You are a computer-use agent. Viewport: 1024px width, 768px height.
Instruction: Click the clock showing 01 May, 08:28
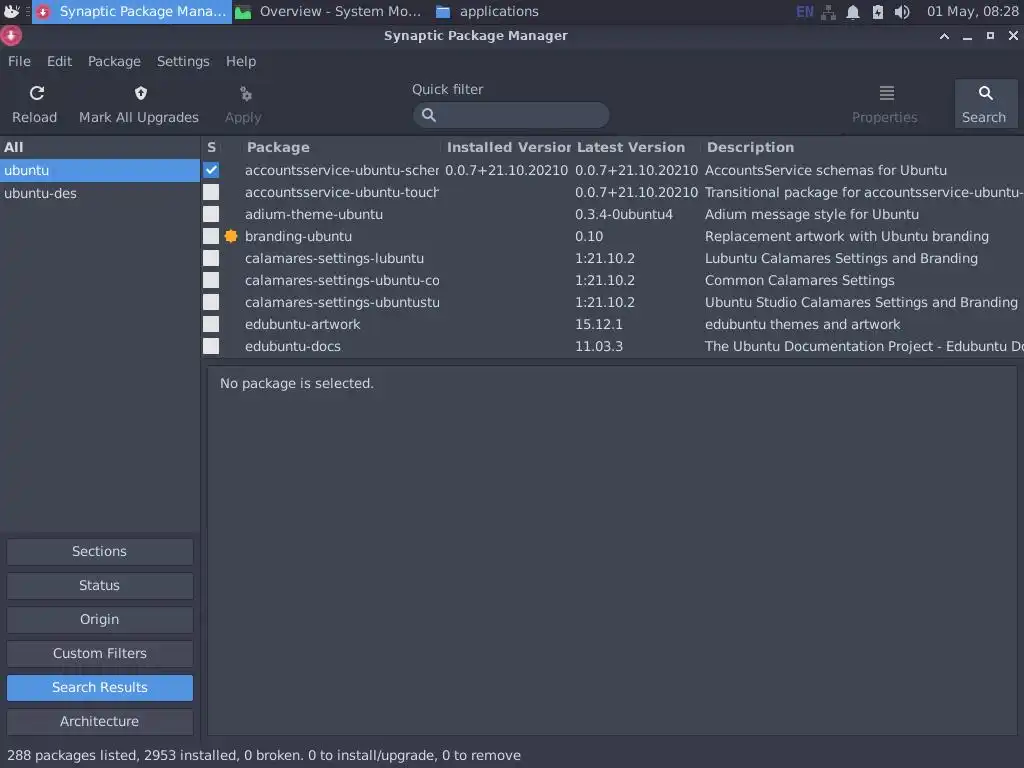coord(972,12)
